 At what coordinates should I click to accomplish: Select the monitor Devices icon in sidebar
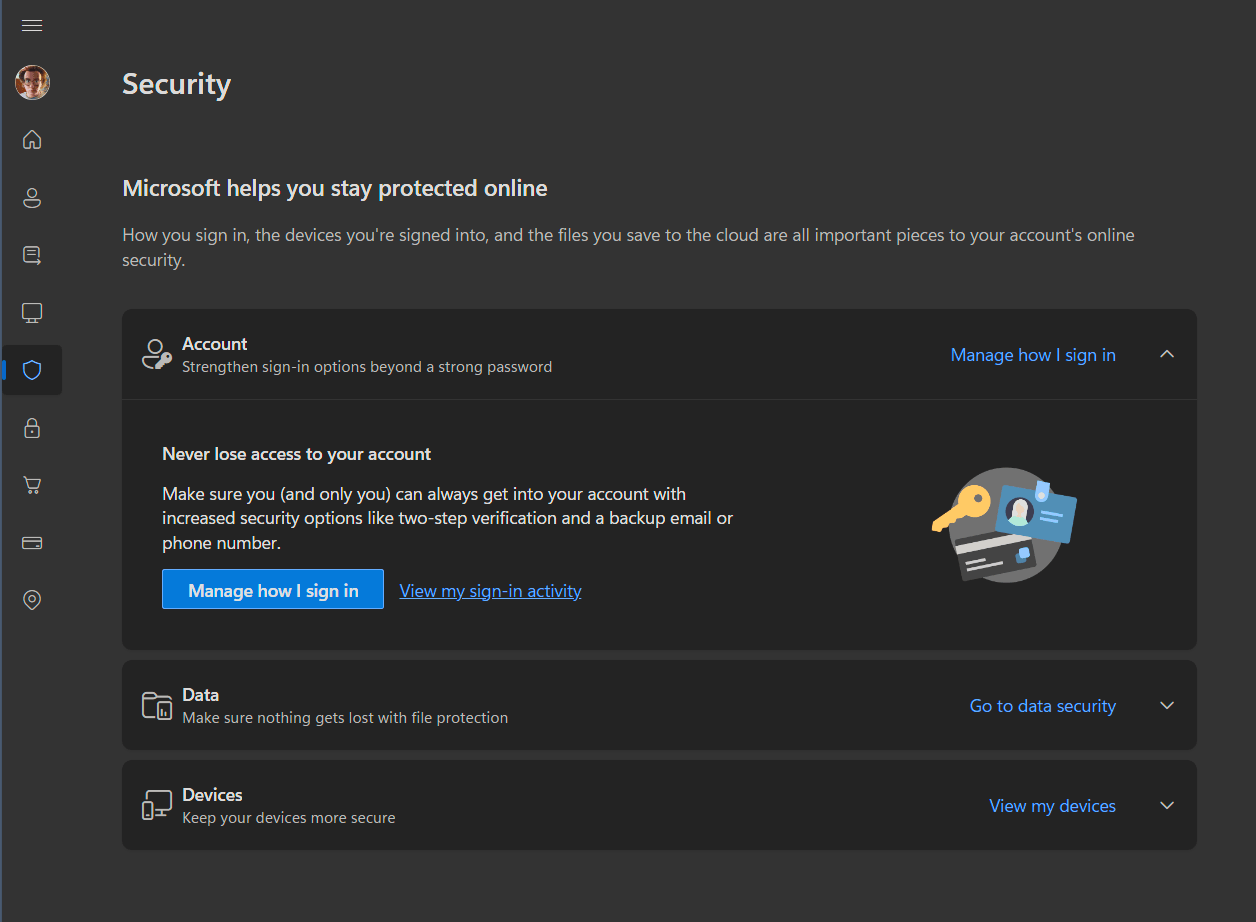(x=32, y=313)
